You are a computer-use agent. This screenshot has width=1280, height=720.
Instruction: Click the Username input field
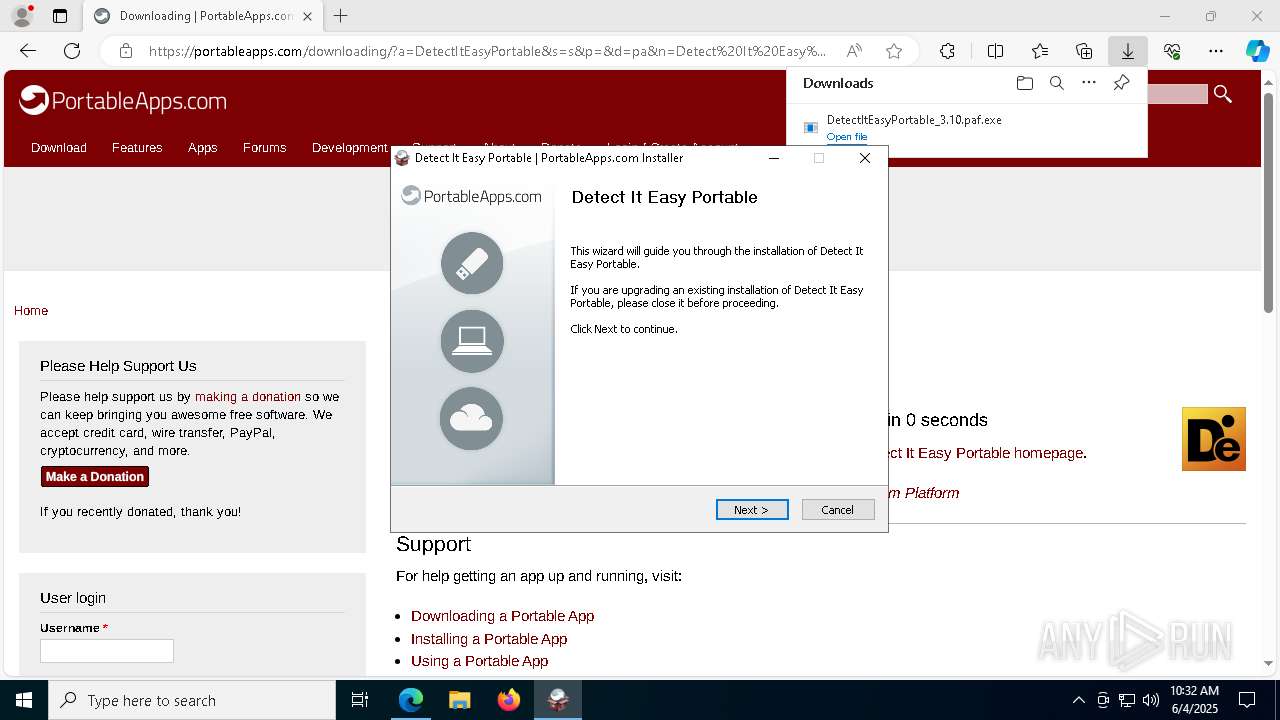107,651
